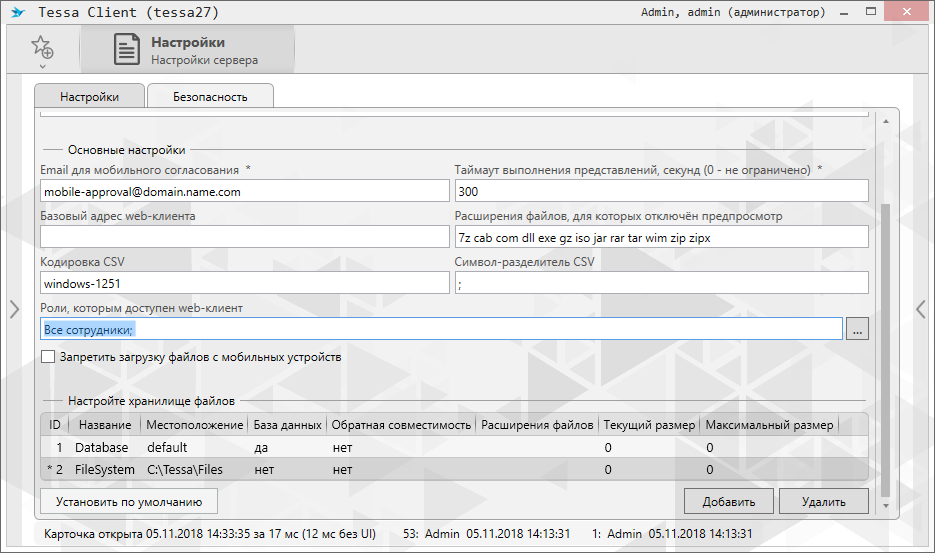This screenshot has height=553, width=935.
Task: Expand the left side panel arrow
Action: pos(14,310)
